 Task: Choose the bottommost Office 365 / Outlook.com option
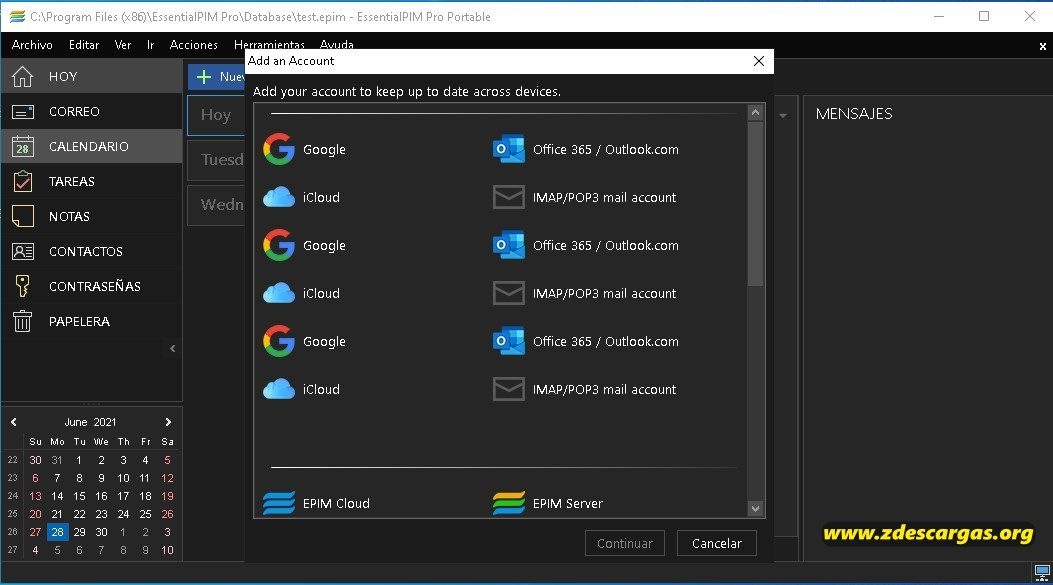click(586, 341)
